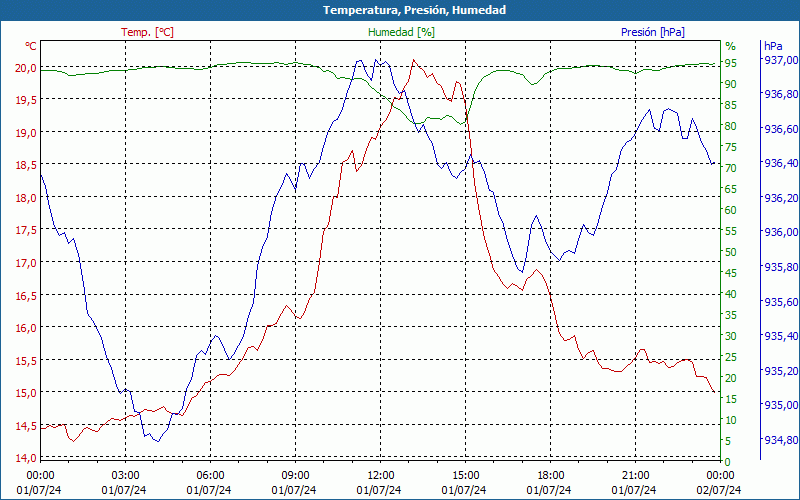The width and height of the screenshot is (800, 500).
Task: Click the green "95" humidity axis value
Action: click(x=731, y=63)
